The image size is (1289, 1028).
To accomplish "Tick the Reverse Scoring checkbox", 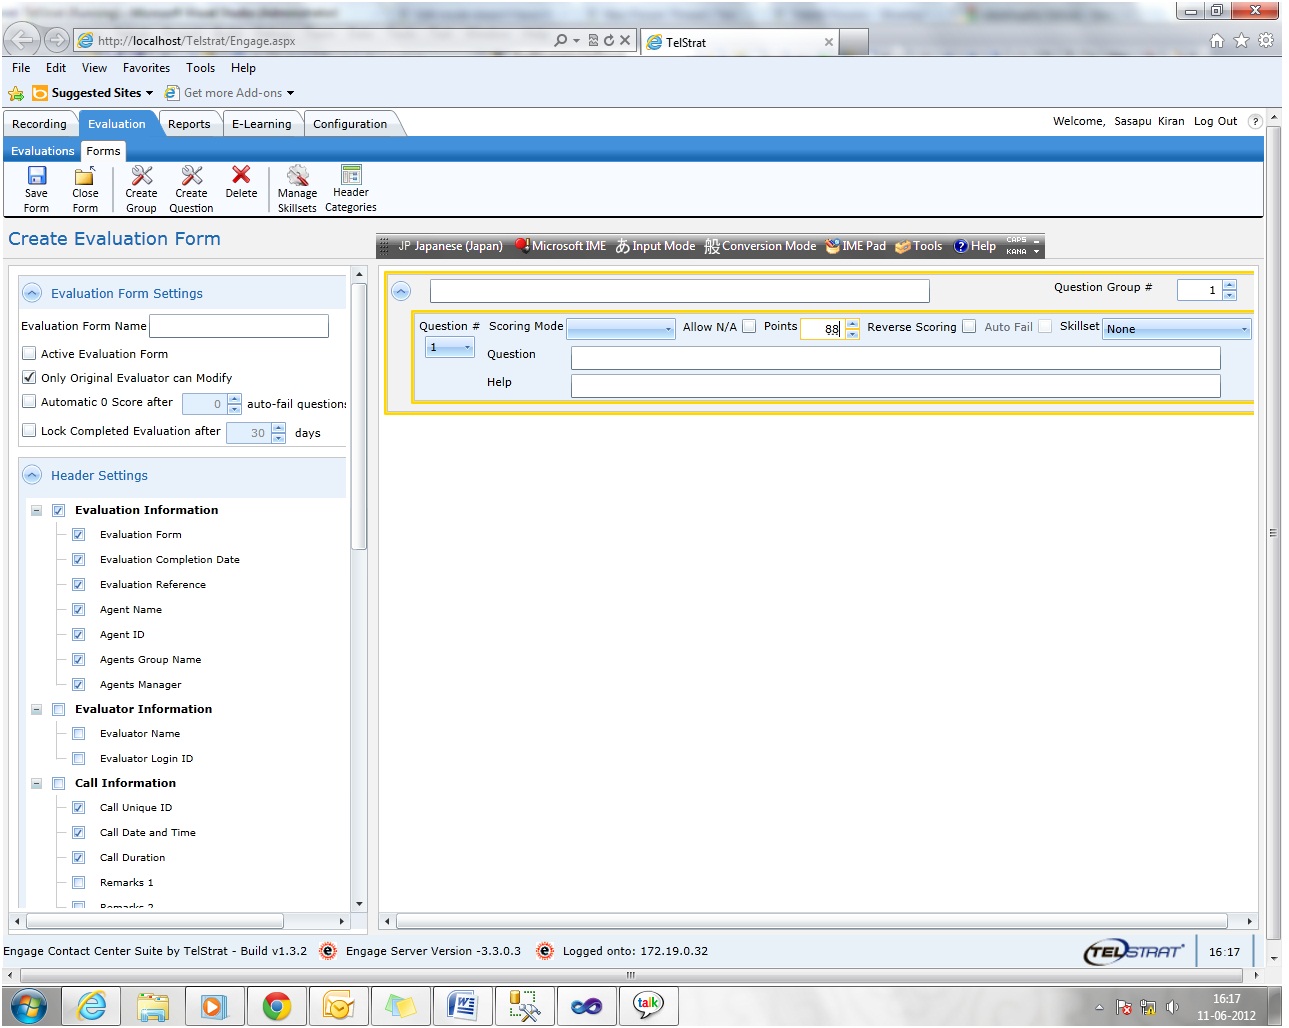I will click(x=969, y=326).
